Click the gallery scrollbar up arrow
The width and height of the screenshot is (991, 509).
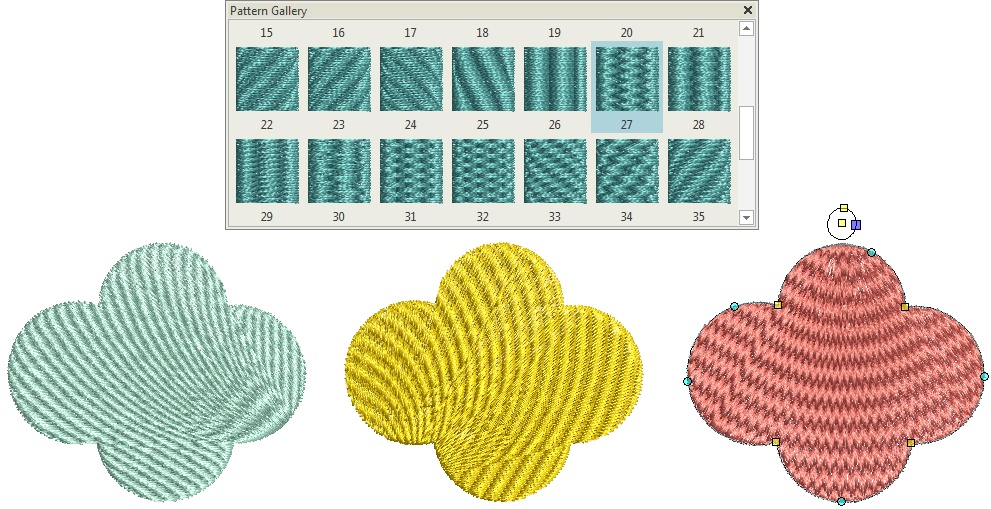pos(746,29)
